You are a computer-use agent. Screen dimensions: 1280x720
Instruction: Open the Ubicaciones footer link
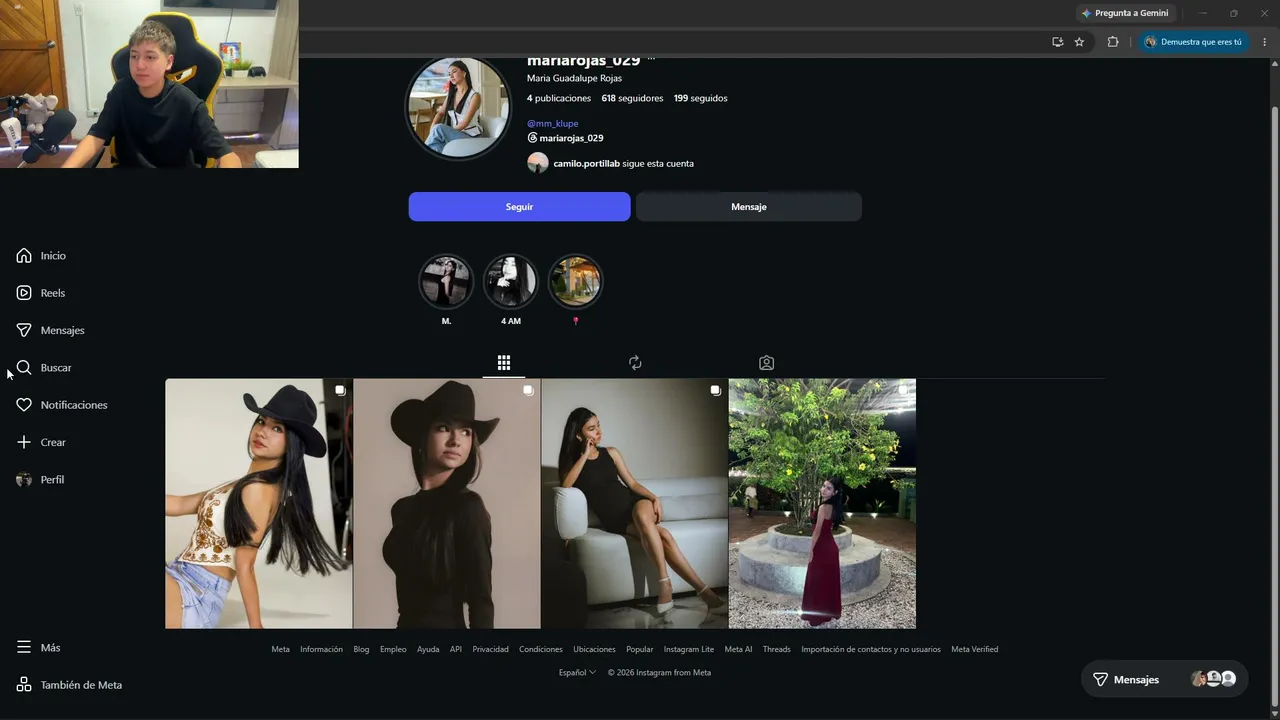[x=594, y=649]
